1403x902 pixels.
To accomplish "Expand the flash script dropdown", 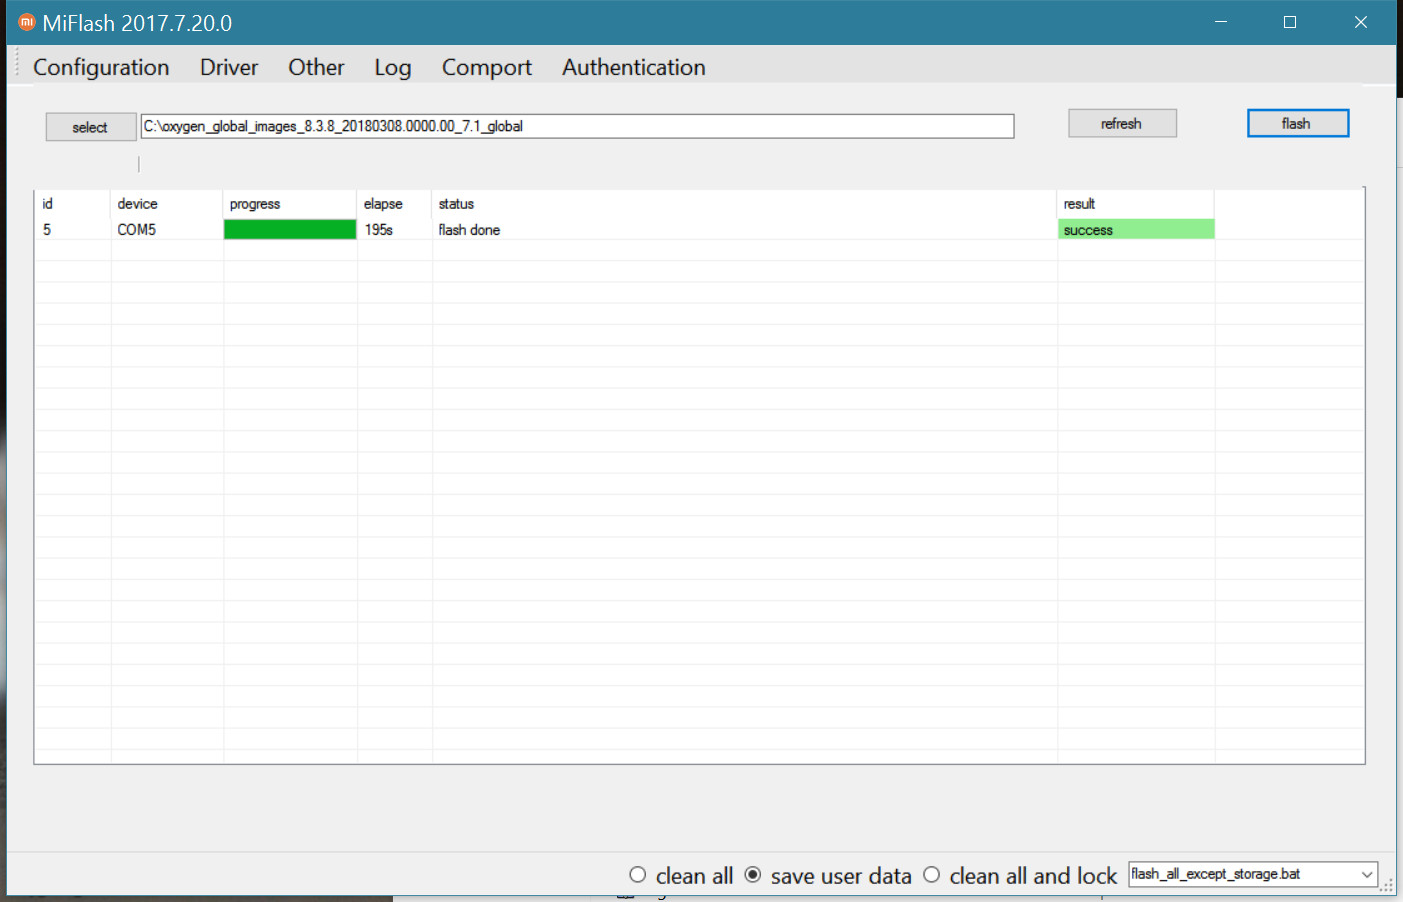I will click(1366, 874).
